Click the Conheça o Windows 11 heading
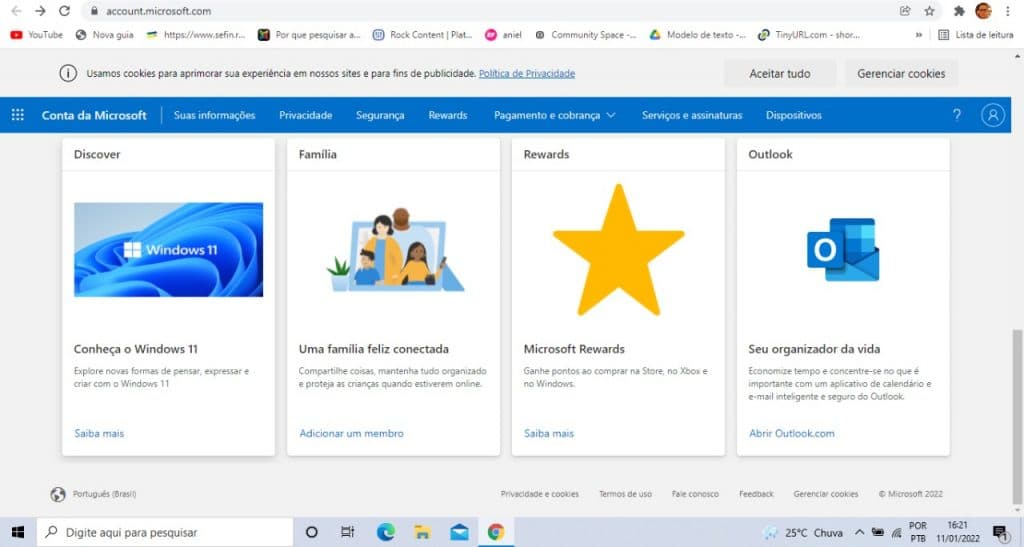Image resolution: width=1024 pixels, height=547 pixels. (x=136, y=349)
